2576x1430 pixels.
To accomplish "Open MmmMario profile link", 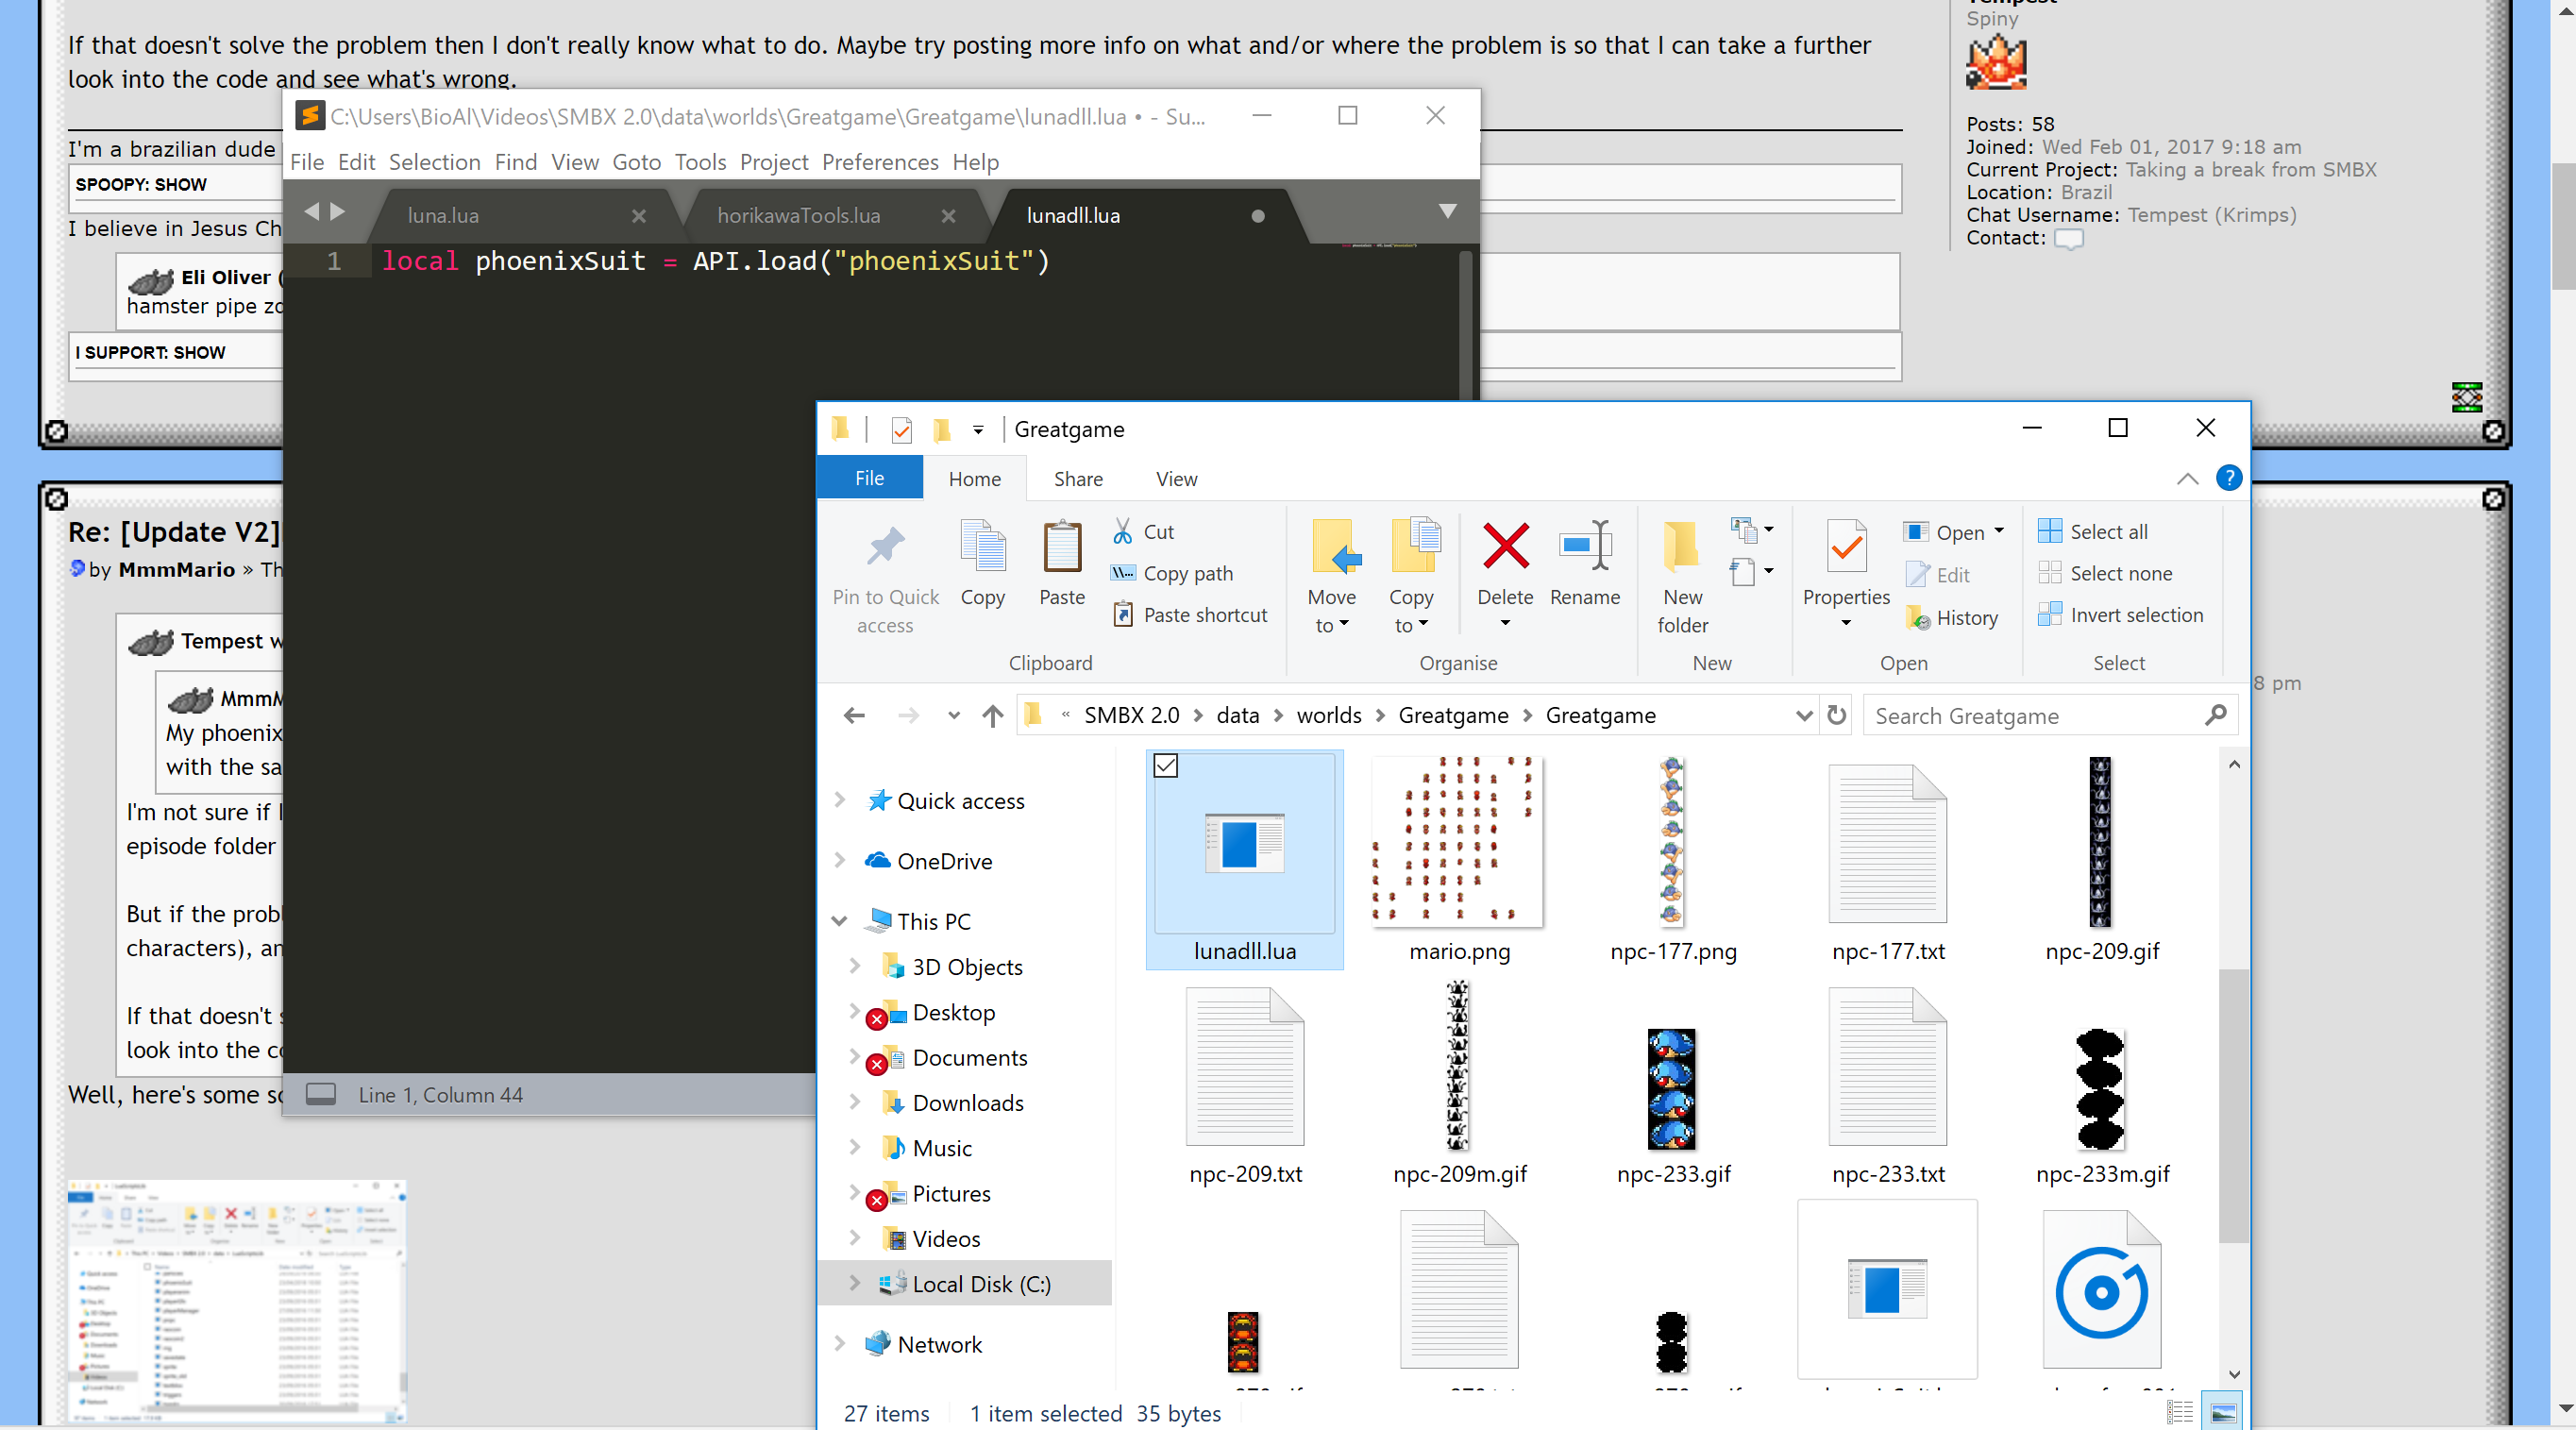I will pyautogui.click(x=177, y=569).
